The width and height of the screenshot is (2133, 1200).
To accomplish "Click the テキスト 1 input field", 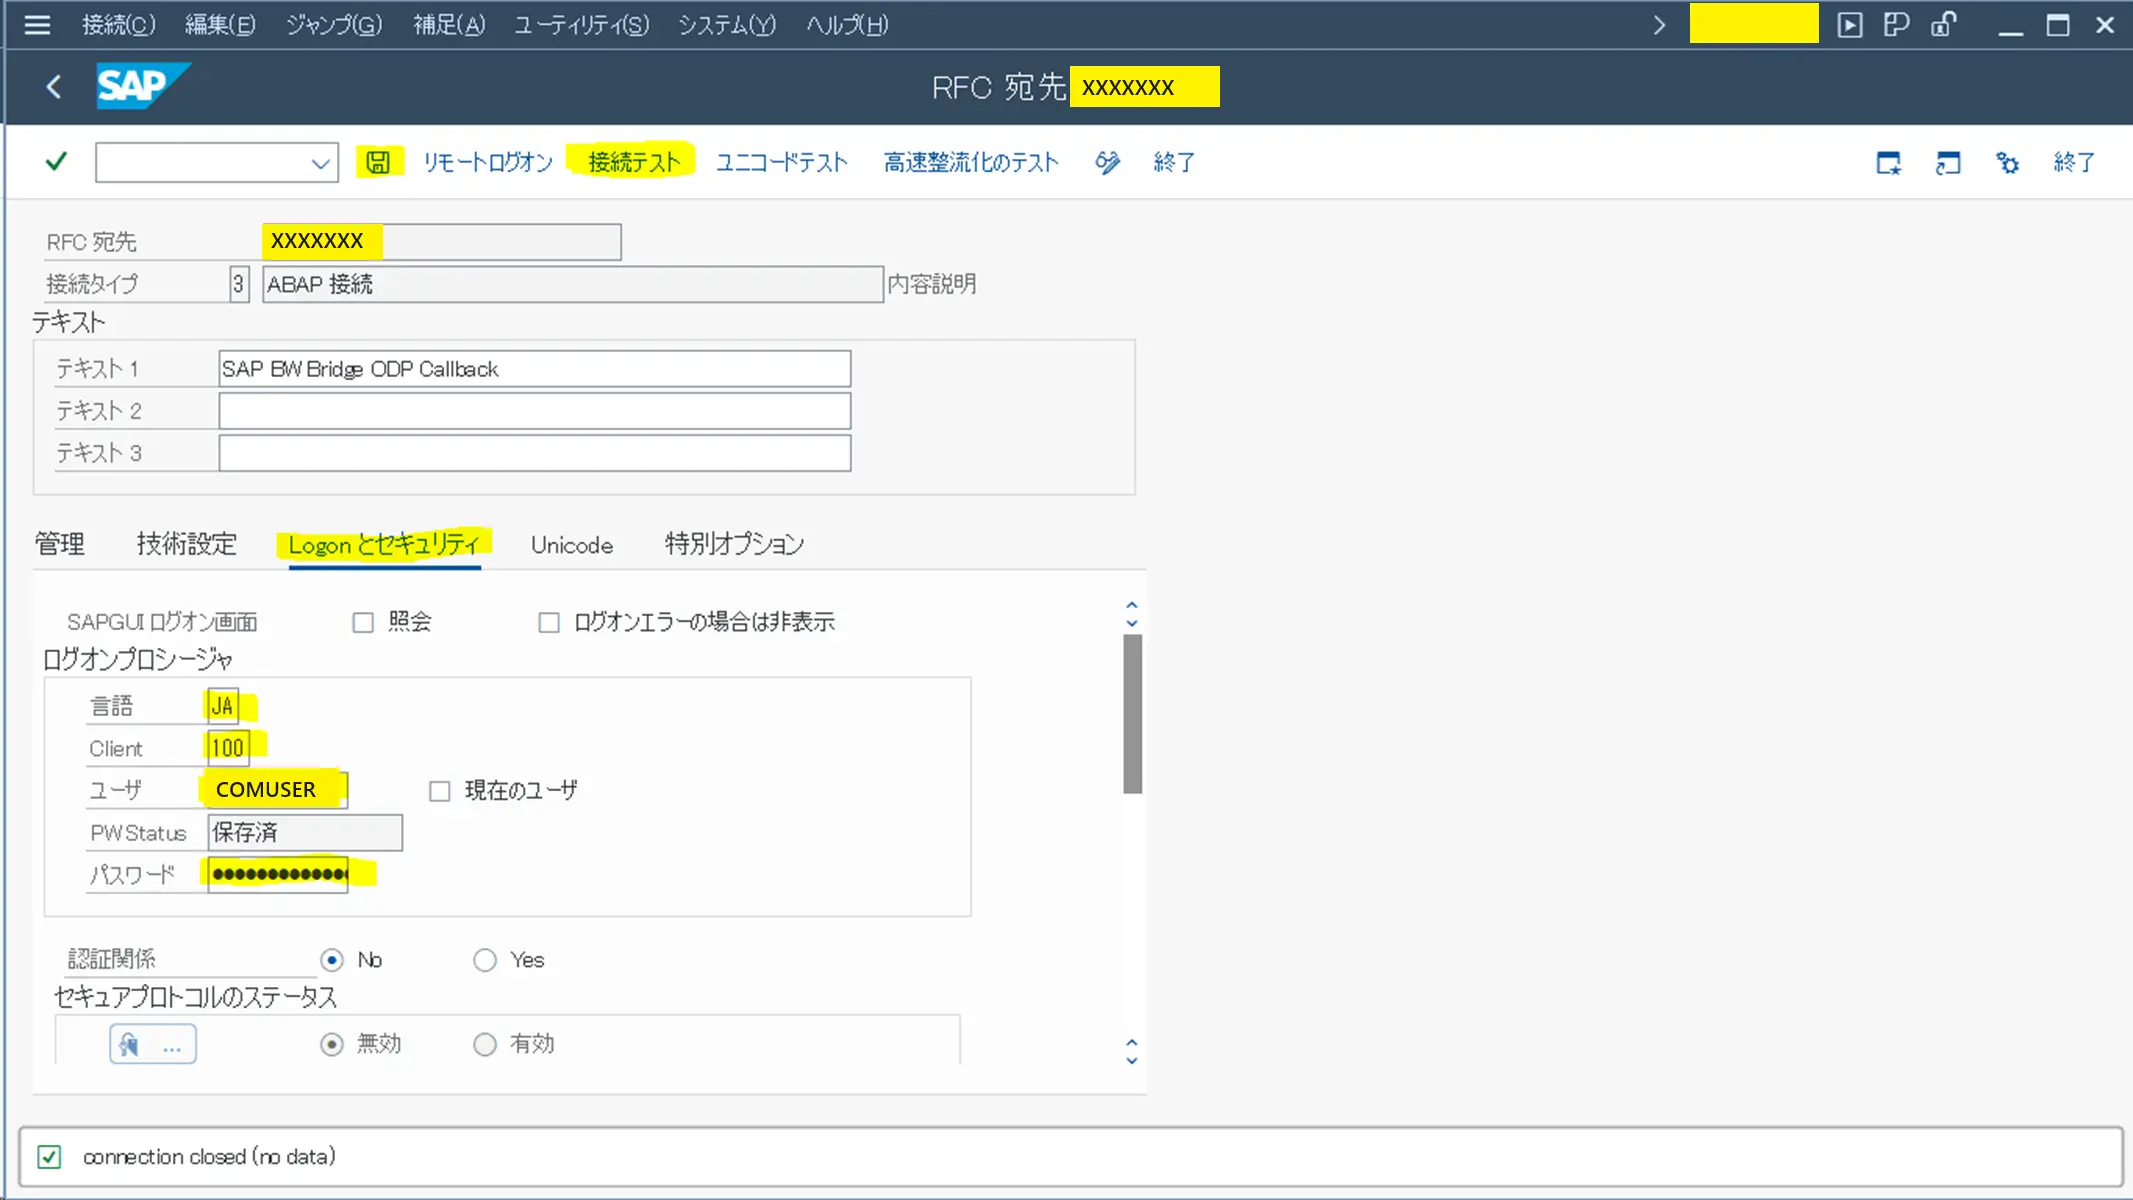I will click(534, 369).
